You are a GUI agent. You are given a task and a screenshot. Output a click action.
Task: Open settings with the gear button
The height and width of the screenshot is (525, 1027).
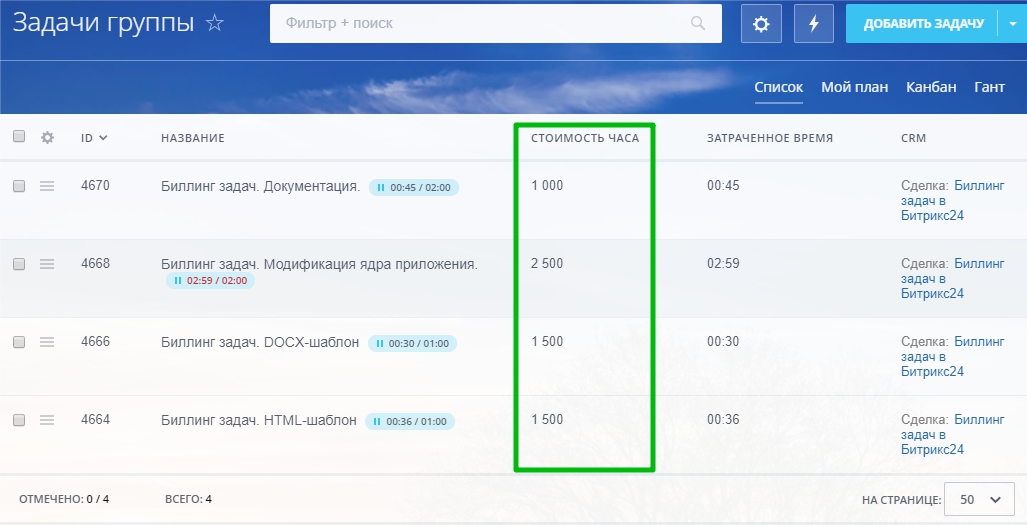(x=761, y=24)
